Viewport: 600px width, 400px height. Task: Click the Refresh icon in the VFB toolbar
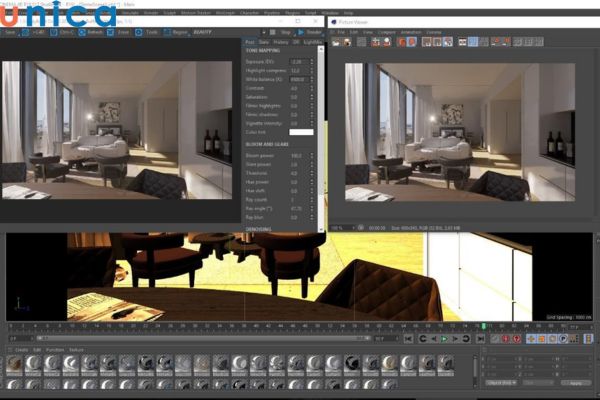92,32
